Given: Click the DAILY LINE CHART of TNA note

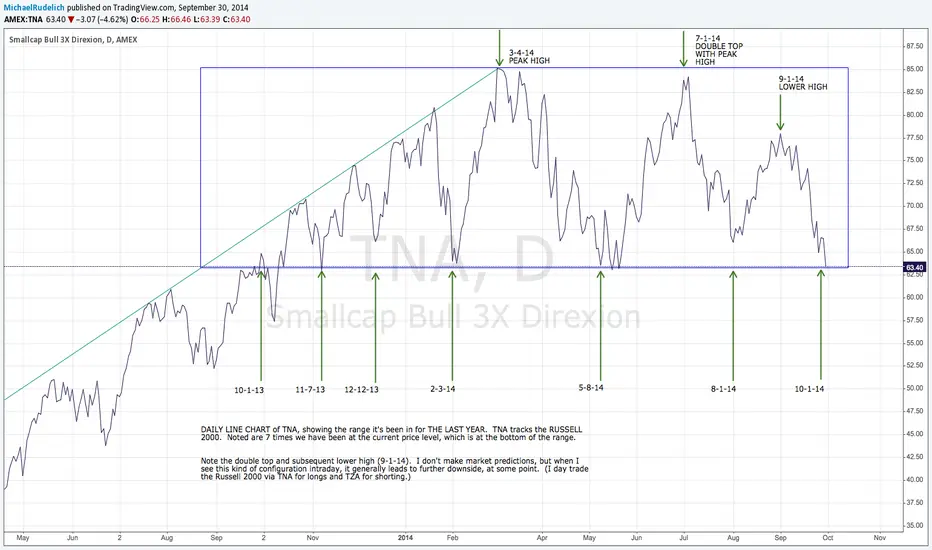Looking at the screenshot, I should (x=392, y=433).
